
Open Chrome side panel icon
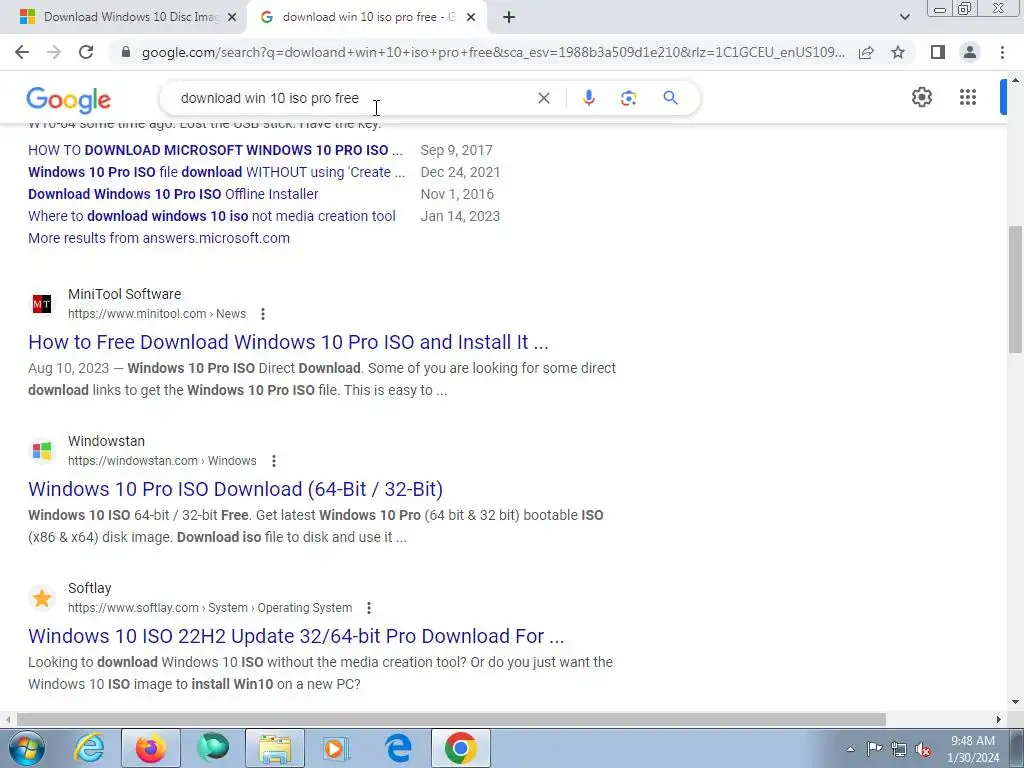(938, 52)
